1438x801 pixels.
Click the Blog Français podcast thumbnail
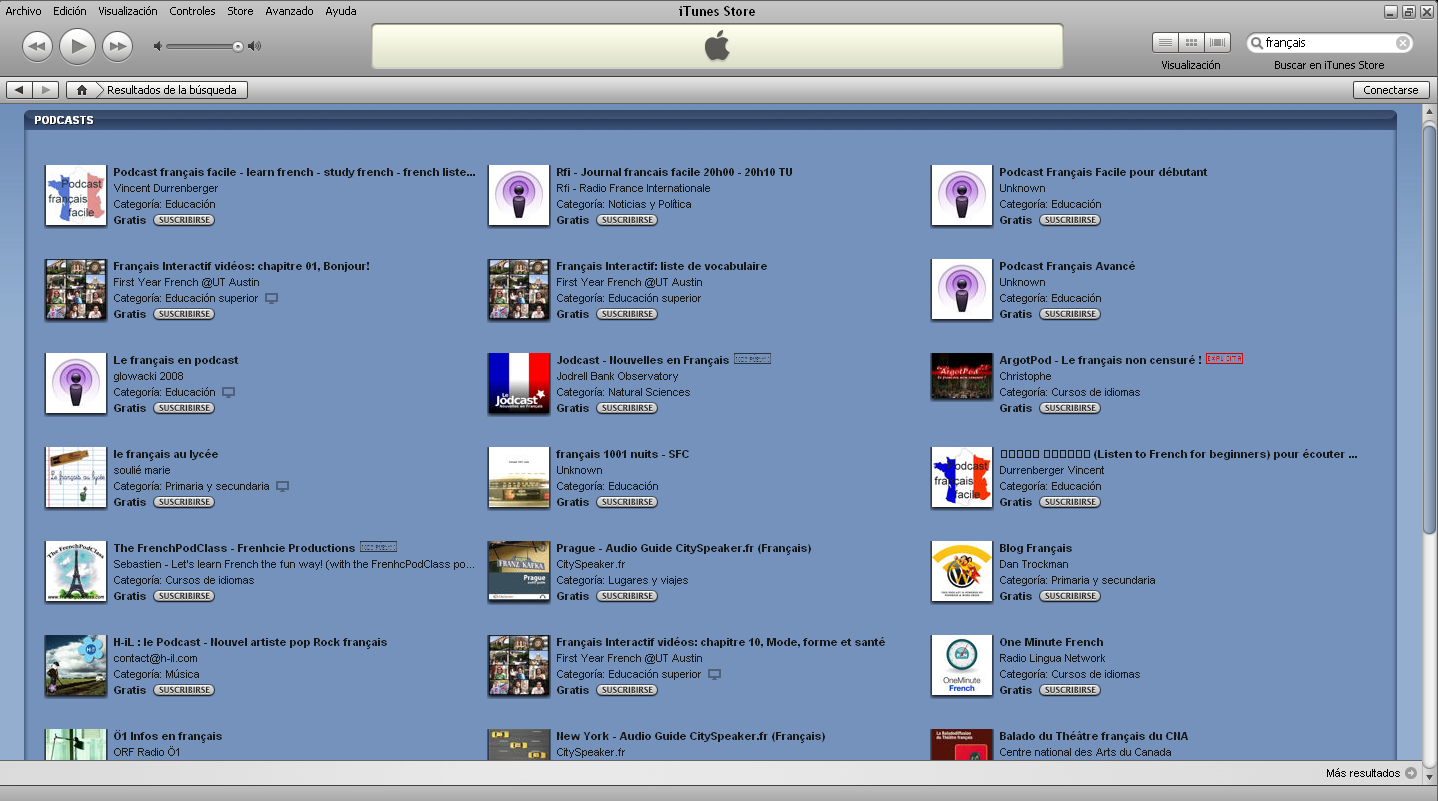[x=961, y=571]
